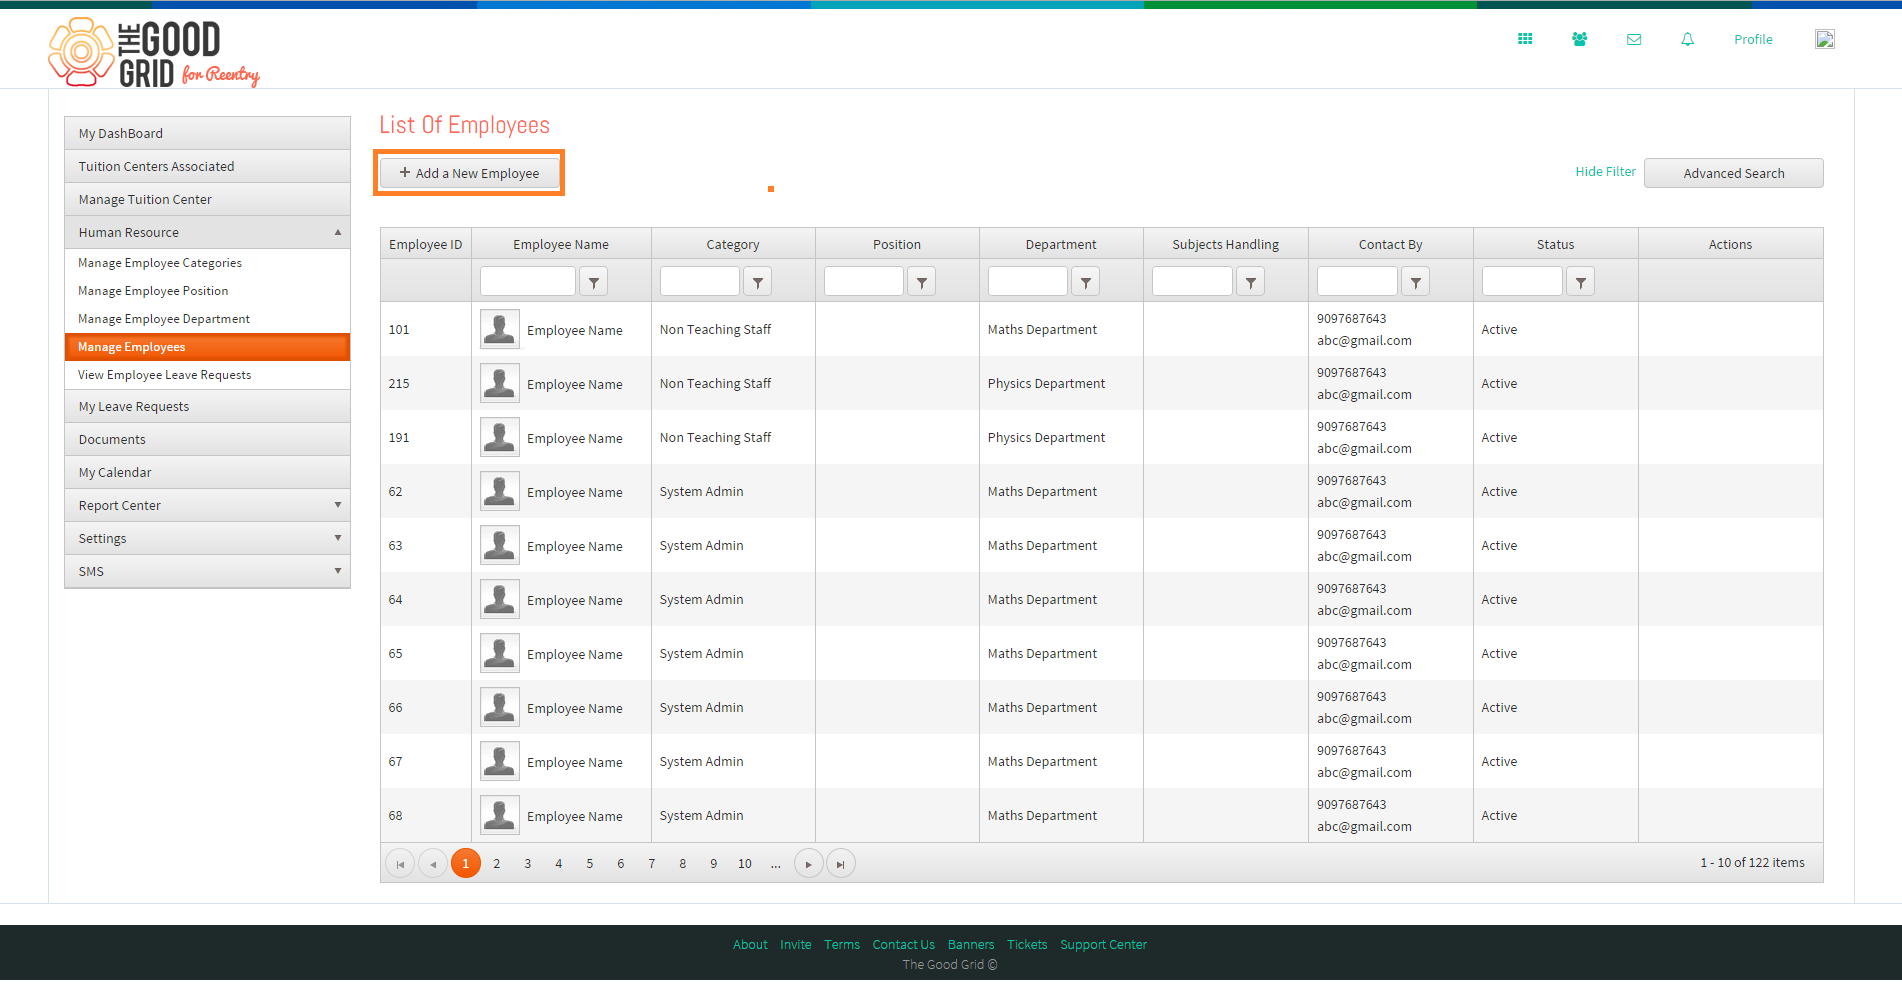
Task: Click the Department filter input
Action: click(1028, 282)
